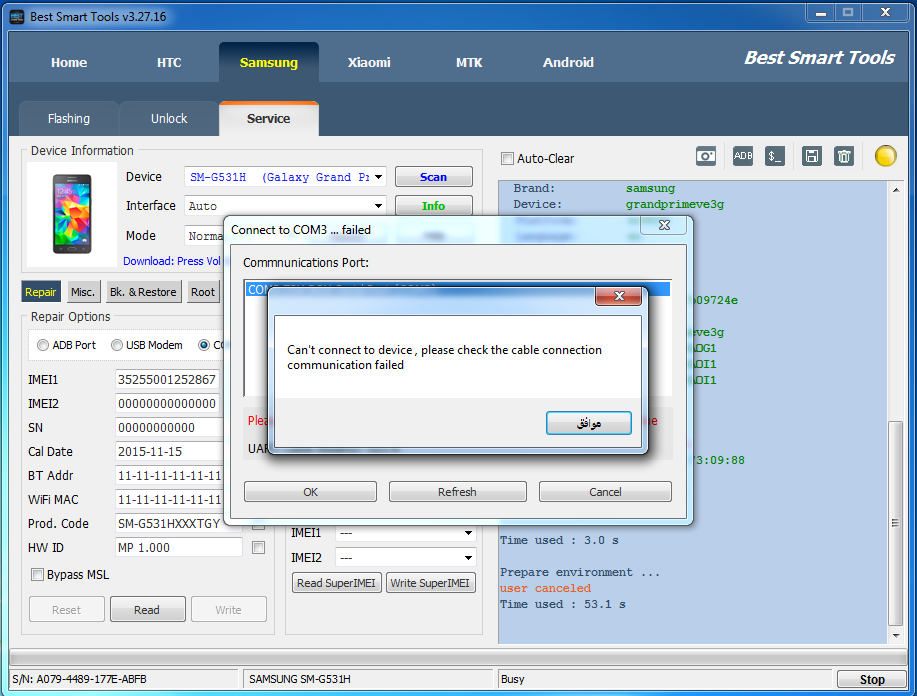Tick the checkbox beside HW ID

pyautogui.click(x=258, y=547)
